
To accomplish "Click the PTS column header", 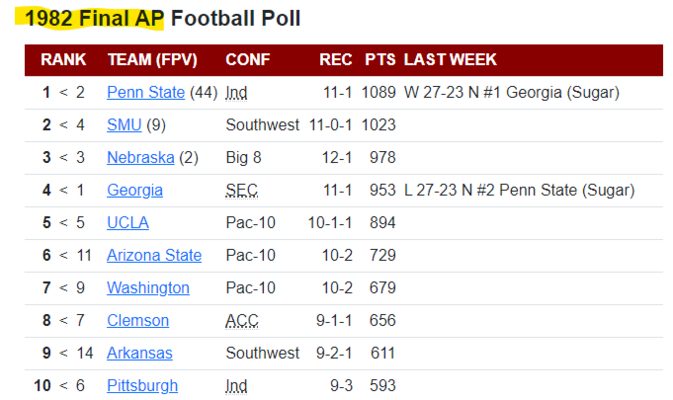I will tap(380, 60).
